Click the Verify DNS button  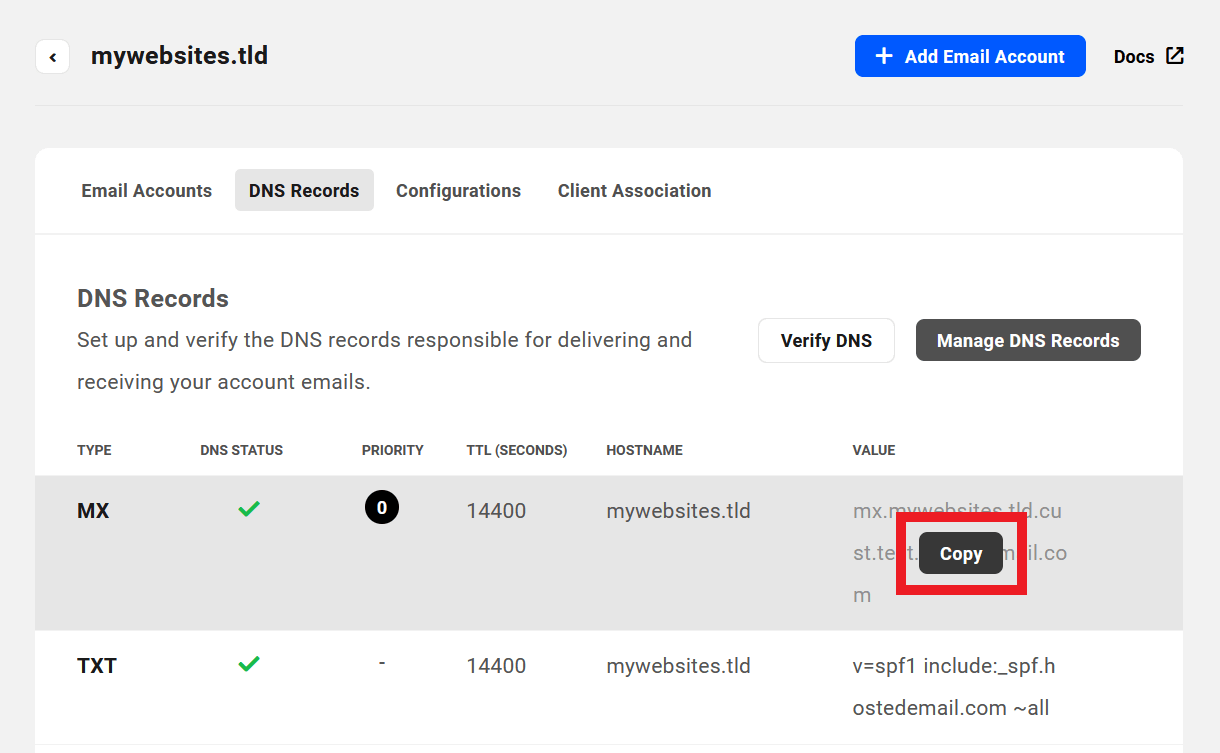pyautogui.click(x=826, y=340)
